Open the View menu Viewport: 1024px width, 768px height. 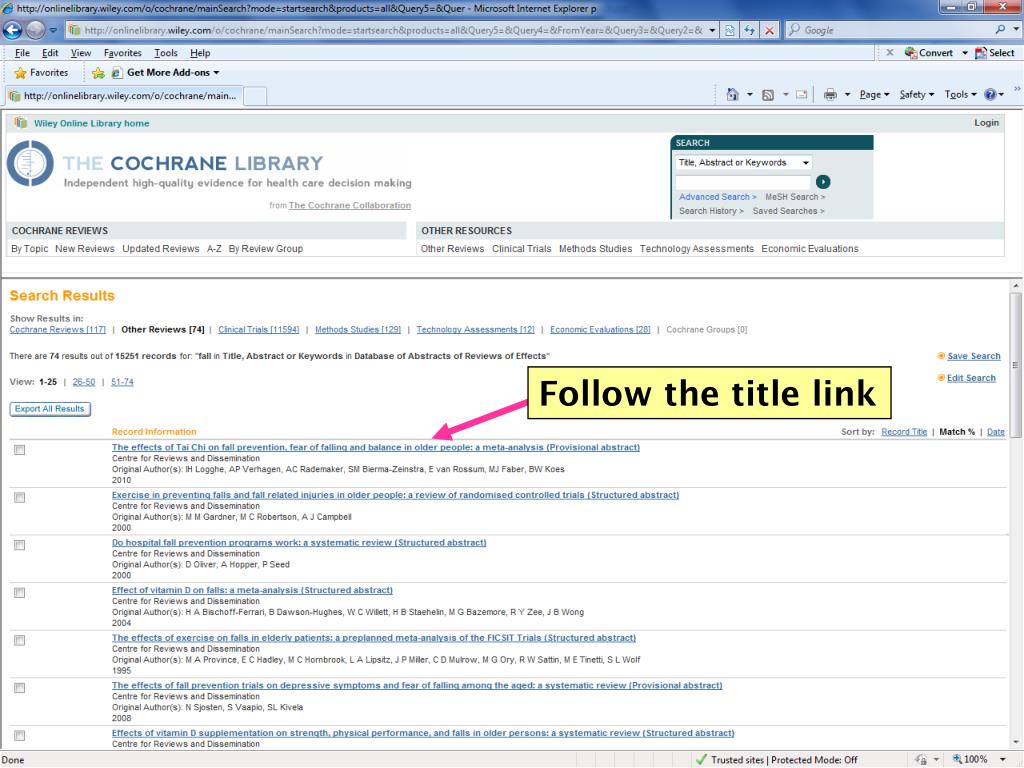pos(81,53)
